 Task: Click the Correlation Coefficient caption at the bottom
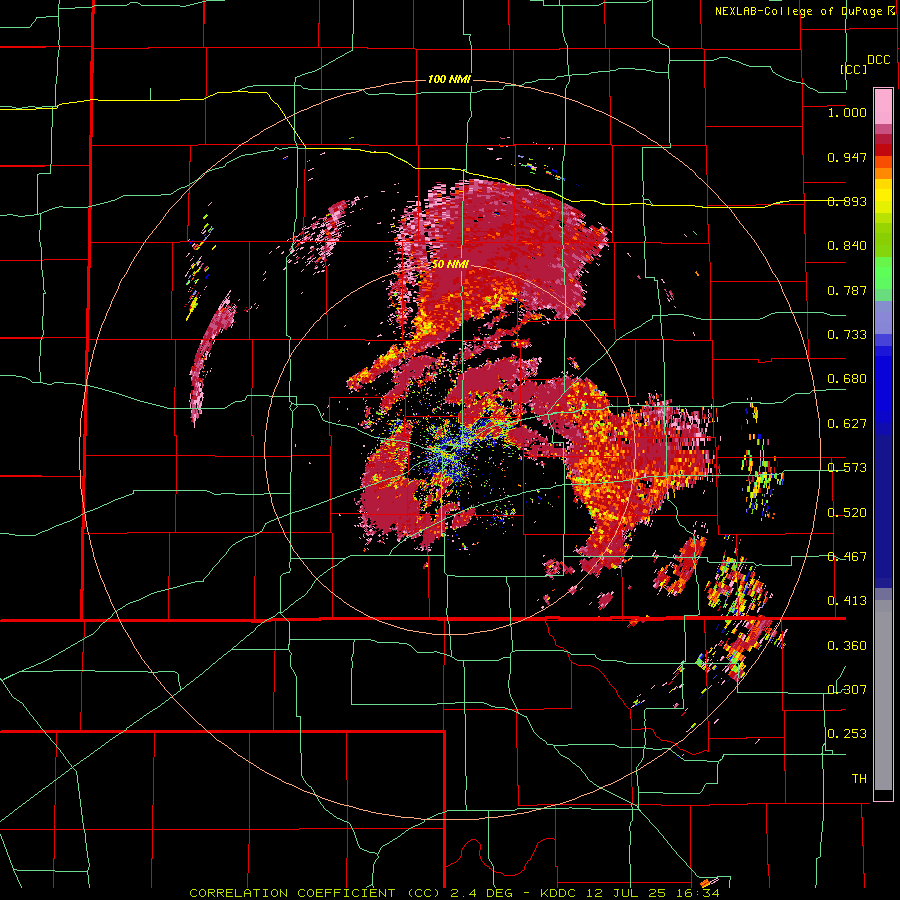(455, 893)
